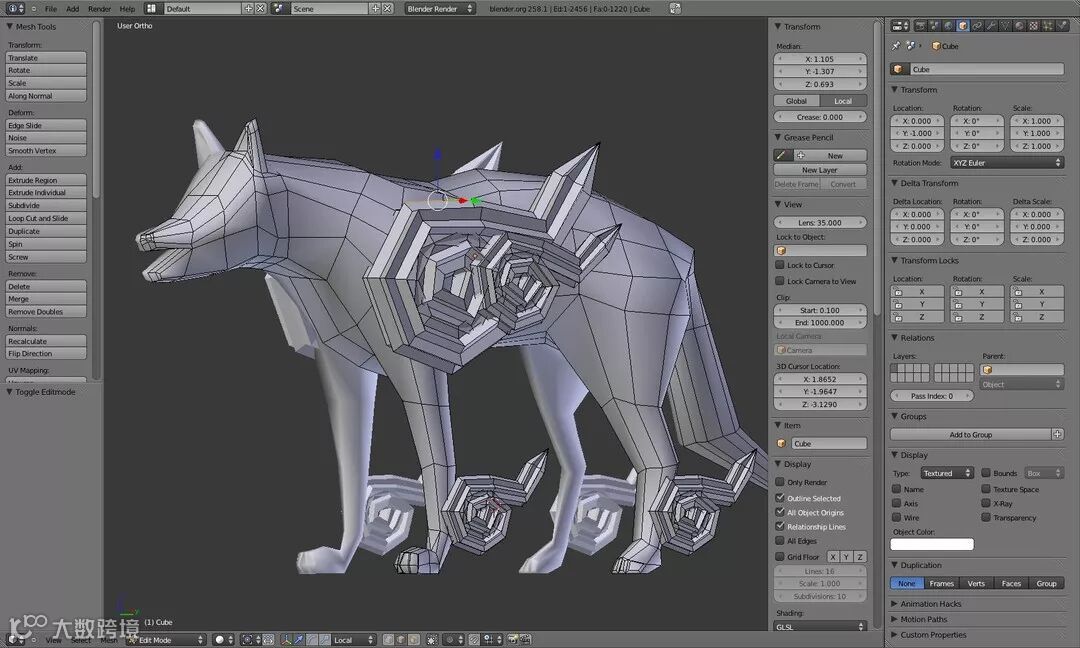Click the pin icon beside Cube breadcrumb
Image resolution: width=1080 pixels, height=648 pixels.
pyautogui.click(x=895, y=46)
